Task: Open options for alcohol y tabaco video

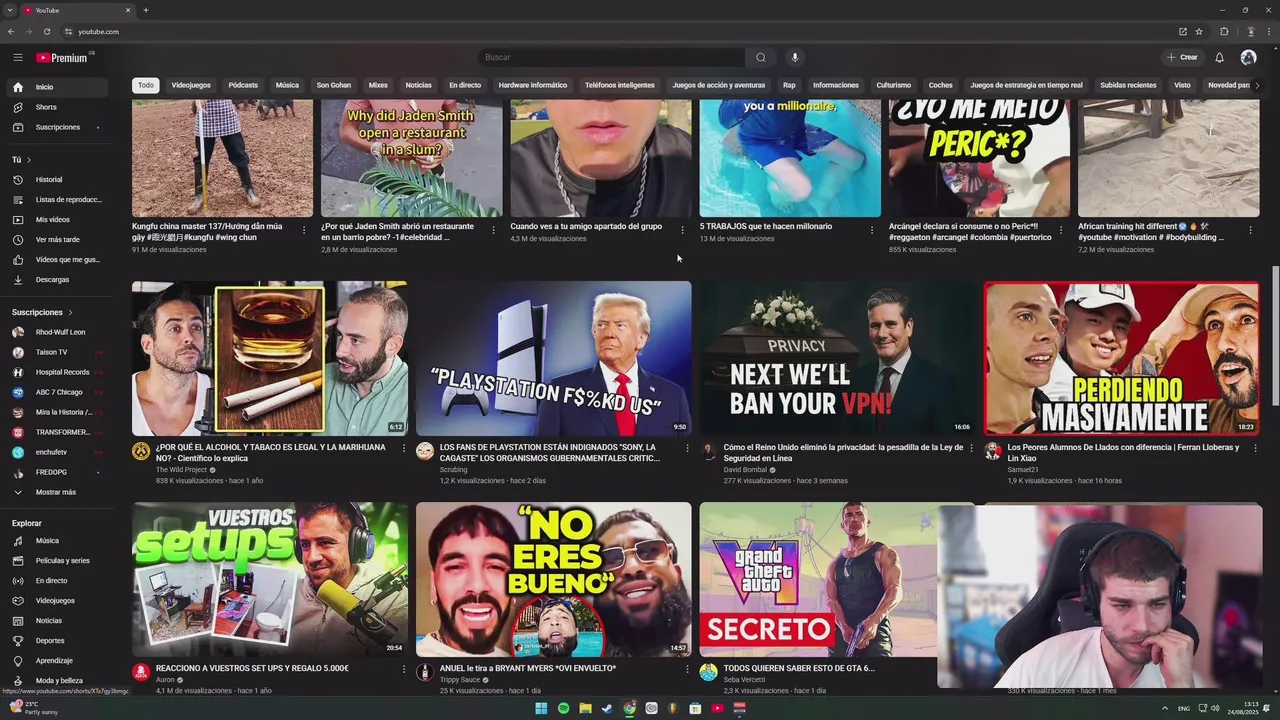Action: [404, 448]
